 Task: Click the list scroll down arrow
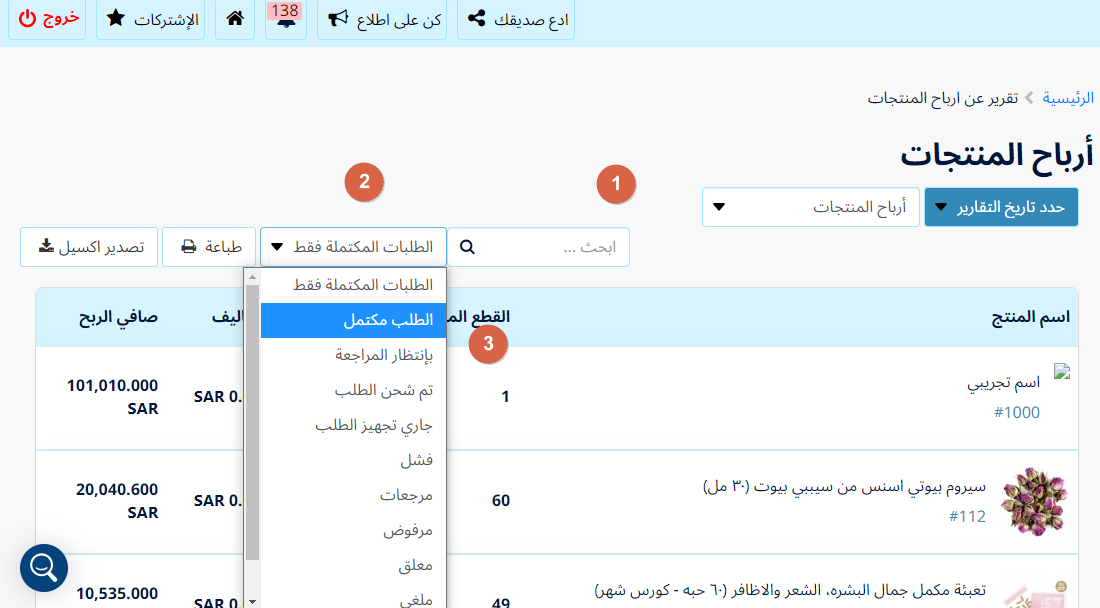tap(253, 602)
